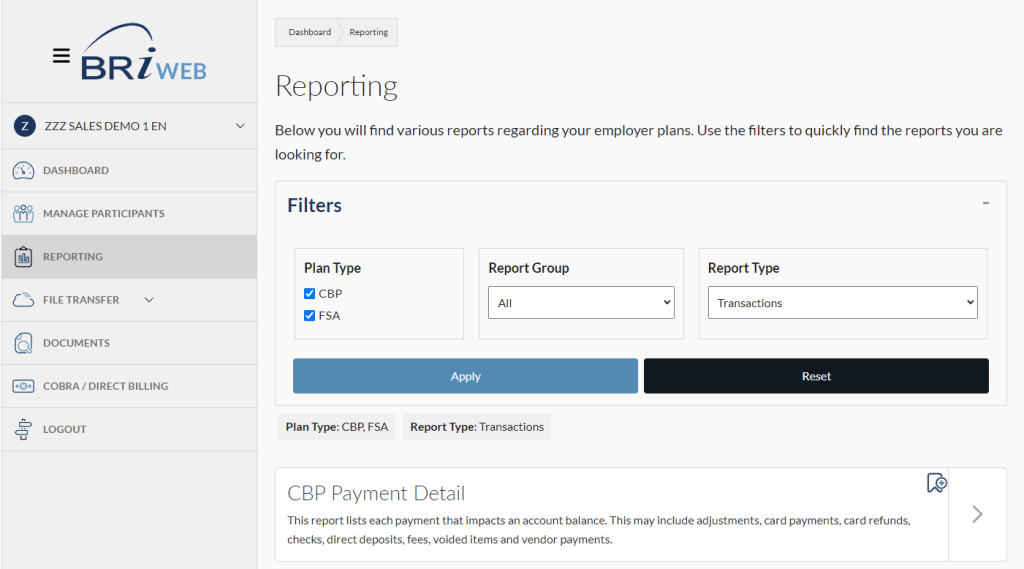Click the hamburger menu icon
This screenshot has width=1024, height=569.
tap(61, 56)
